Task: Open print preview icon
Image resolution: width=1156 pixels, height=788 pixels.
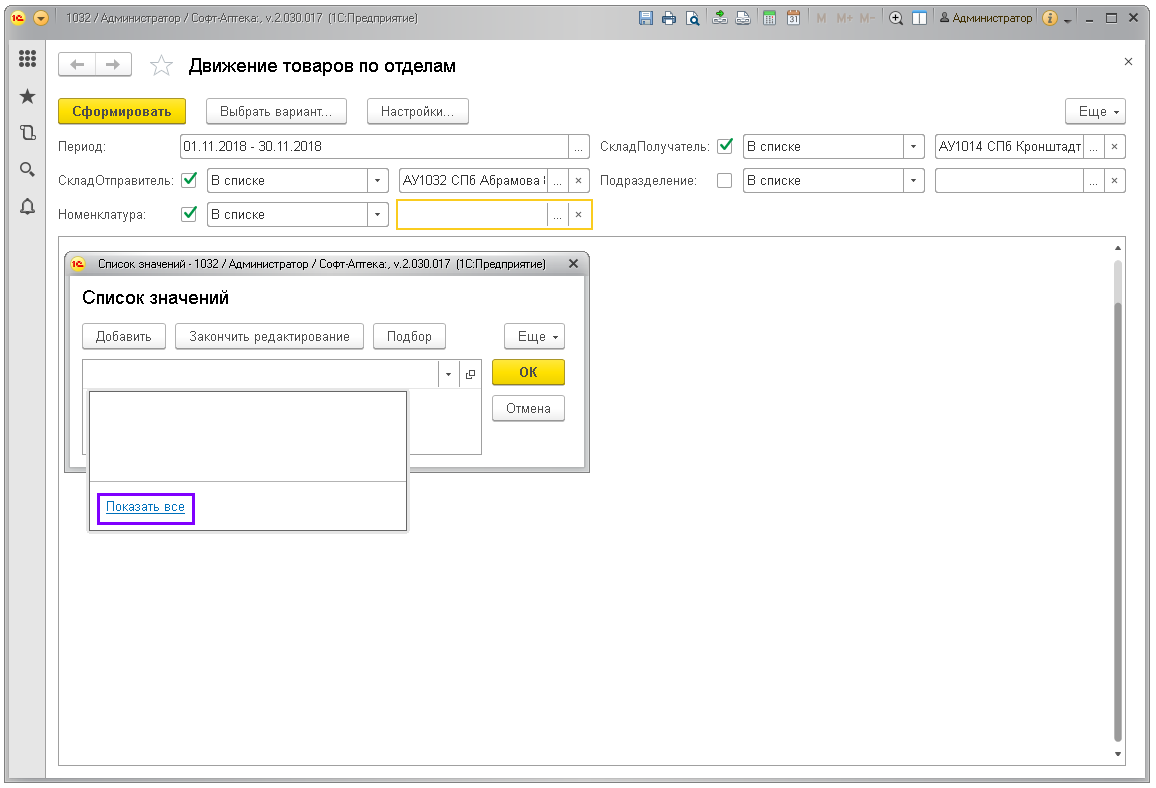Action: tap(692, 18)
